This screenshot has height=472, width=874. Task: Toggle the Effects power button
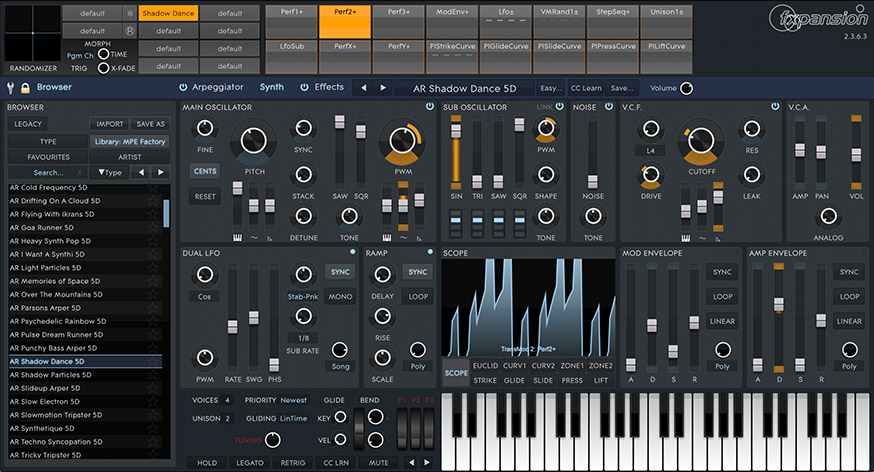(x=305, y=87)
